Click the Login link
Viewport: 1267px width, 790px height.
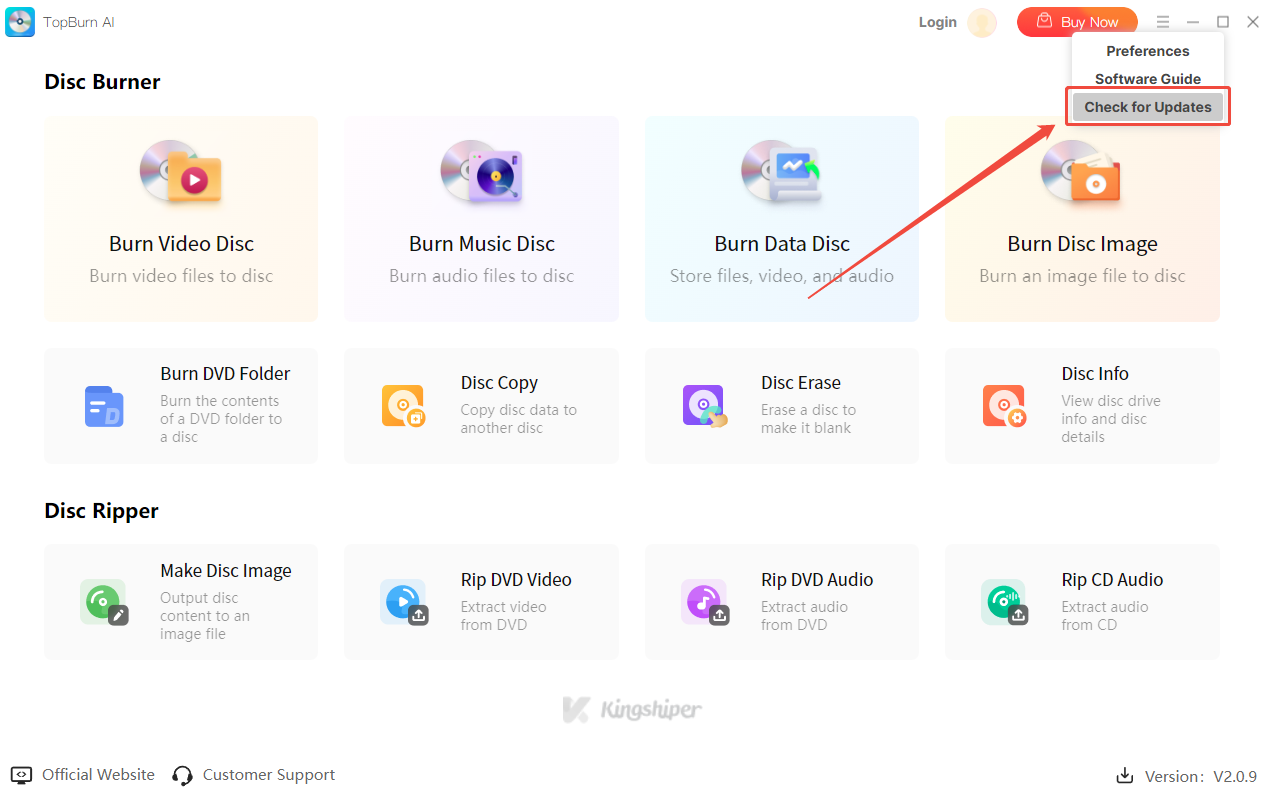pyautogui.click(x=937, y=22)
